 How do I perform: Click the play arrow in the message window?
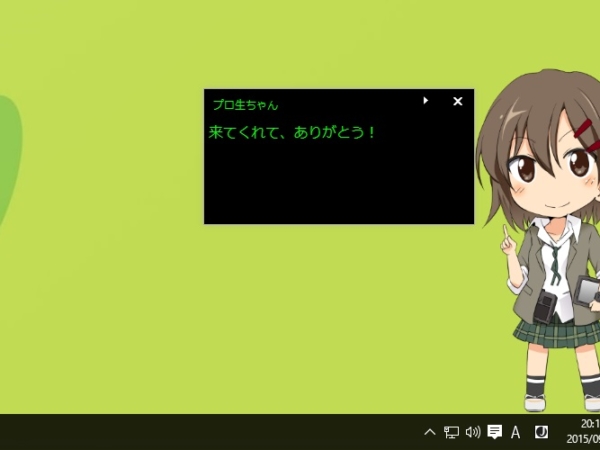click(x=426, y=101)
